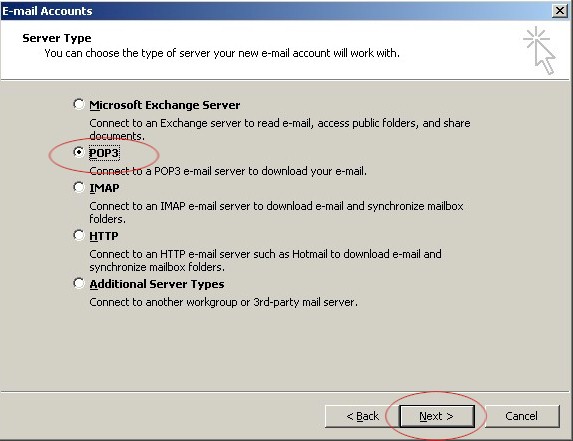
Task: Click the Exchange server description text
Action: [280, 129]
